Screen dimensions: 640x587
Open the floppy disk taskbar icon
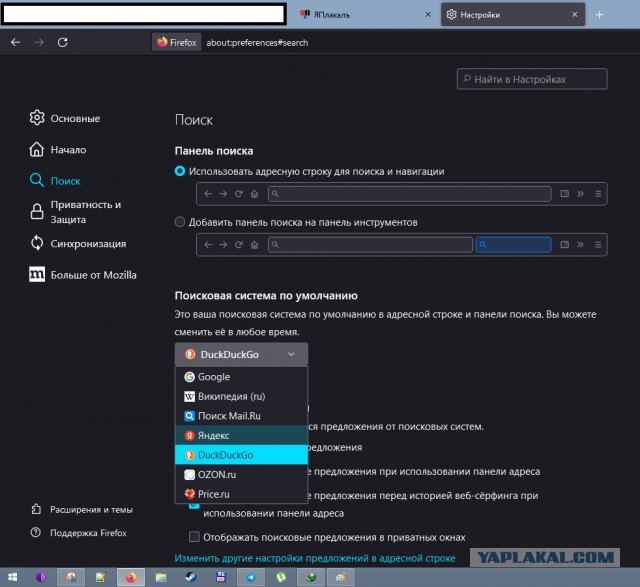pyautogui.click(x=221, y=577)
